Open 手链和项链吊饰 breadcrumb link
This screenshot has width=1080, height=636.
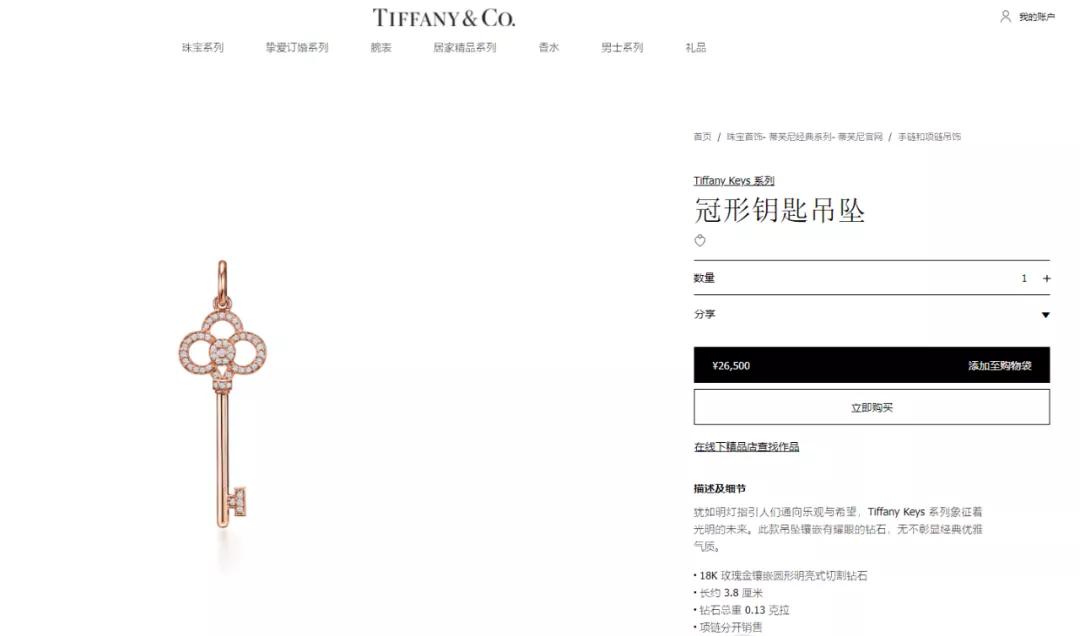coord(929,136)
